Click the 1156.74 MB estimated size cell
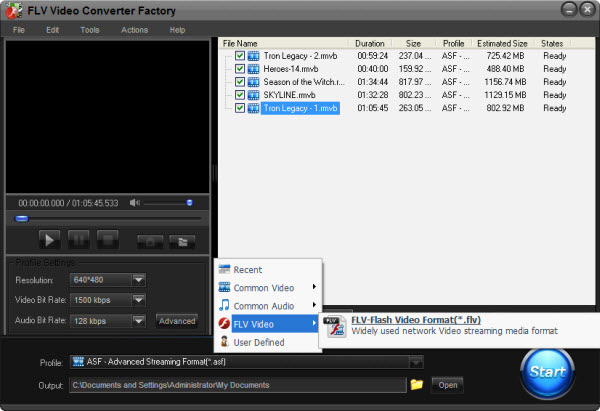The image size is (600, 411). pyautogui.click(x=505, y=82)
